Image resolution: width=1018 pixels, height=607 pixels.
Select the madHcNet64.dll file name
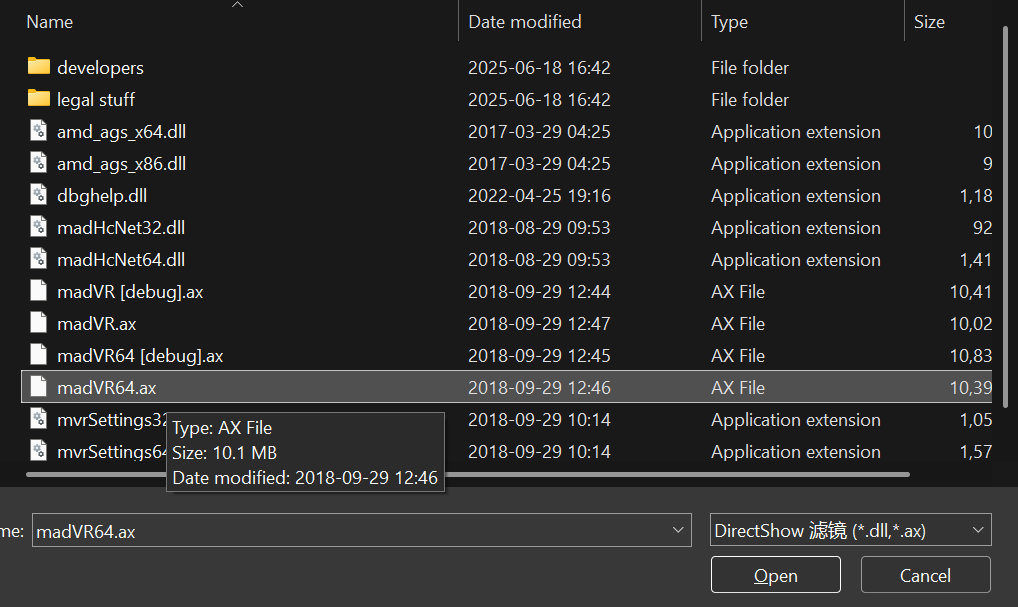(121, 260)
